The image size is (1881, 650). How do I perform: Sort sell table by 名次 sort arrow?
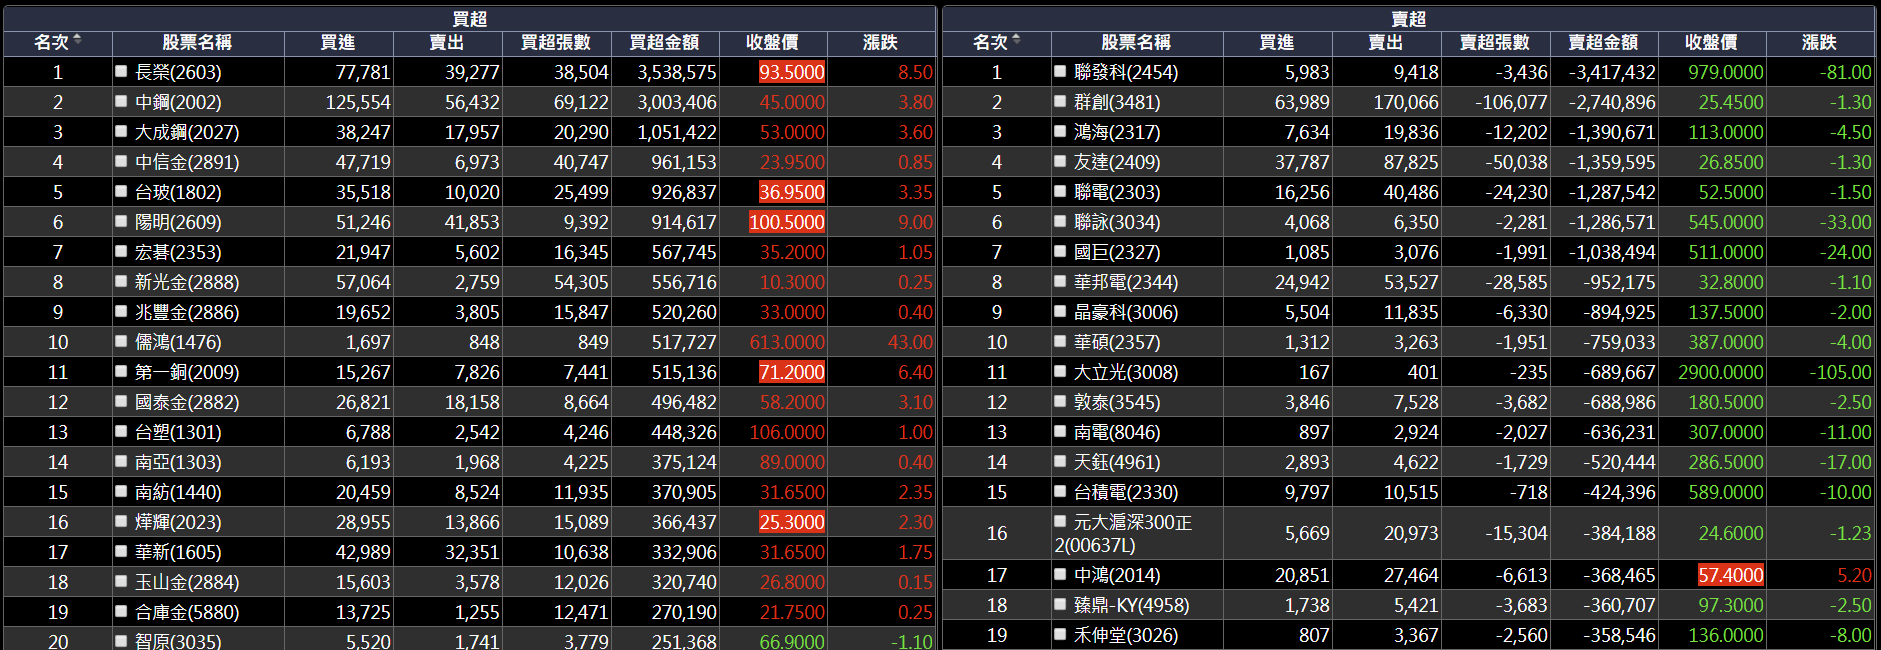pyautogui.click(x=1016, y=40)
